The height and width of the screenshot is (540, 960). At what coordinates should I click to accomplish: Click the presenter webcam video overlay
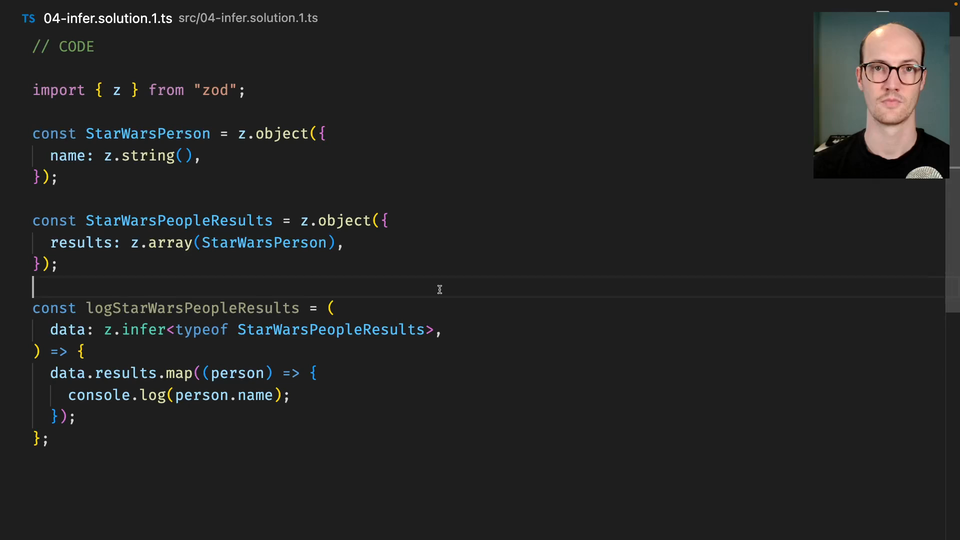click(x=881, y=95)
